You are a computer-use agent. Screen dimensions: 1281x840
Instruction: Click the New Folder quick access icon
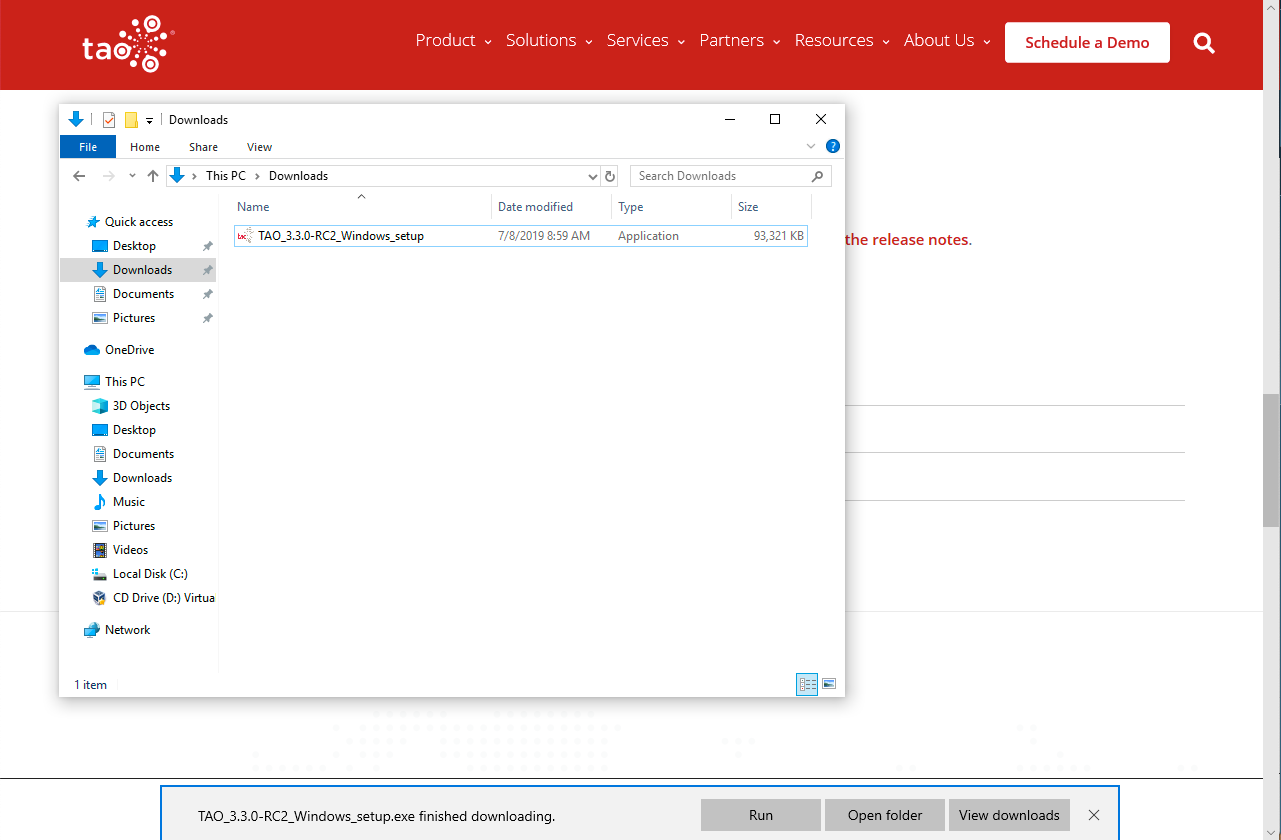tap(131, 120)
